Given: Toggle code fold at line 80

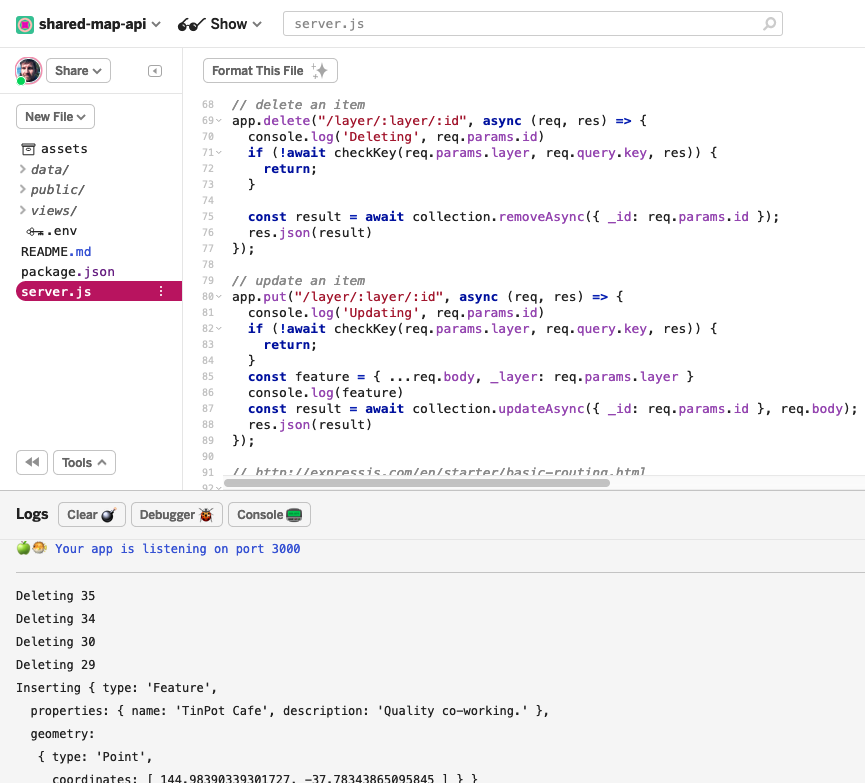Looking at the screenshot, I should pos(221,297).
